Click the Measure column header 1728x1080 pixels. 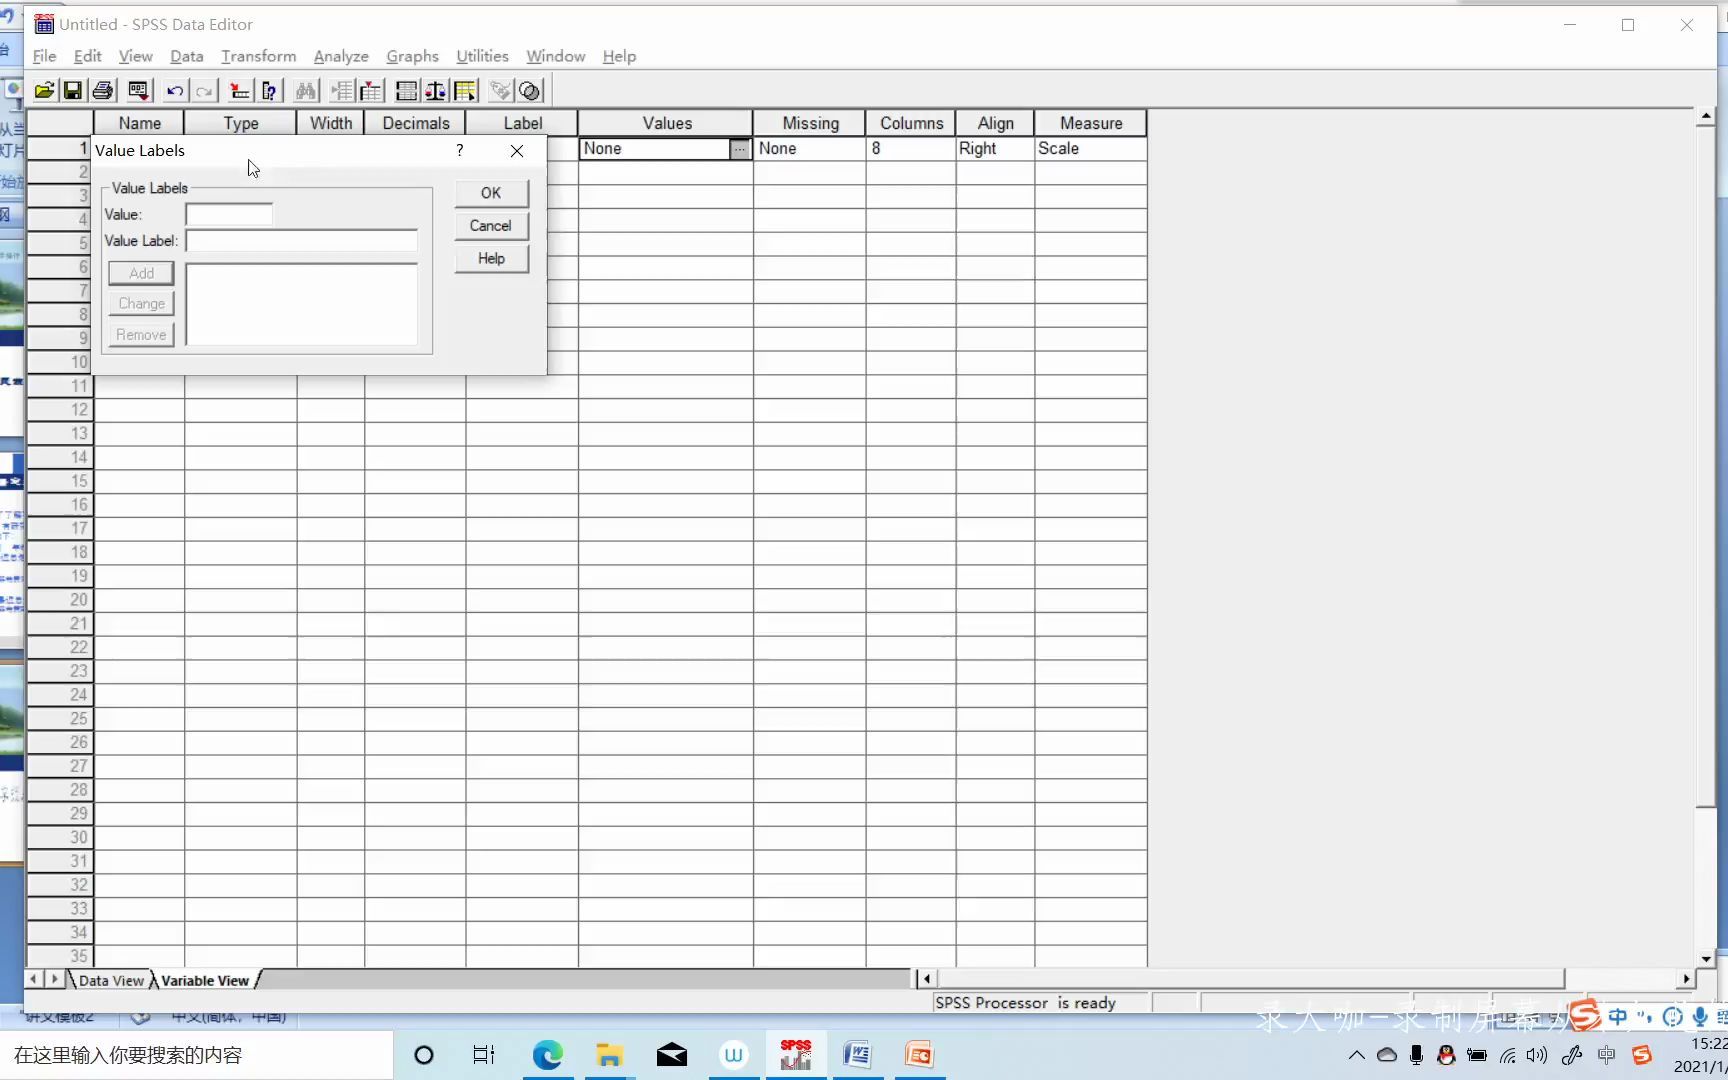1091,123
